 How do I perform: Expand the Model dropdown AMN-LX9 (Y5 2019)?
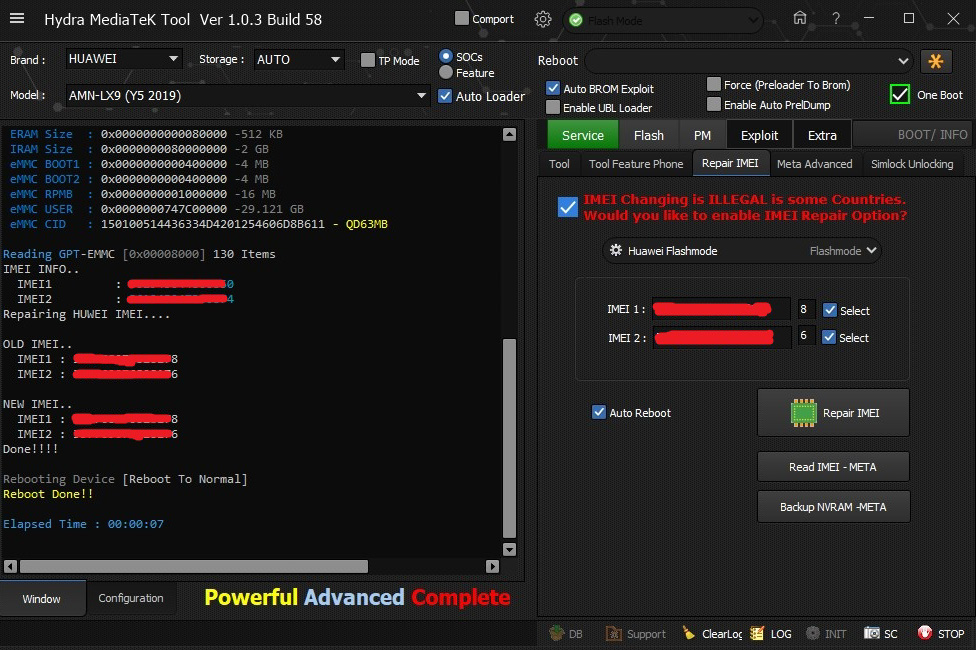pyautogui.click(x=248, y=96)
